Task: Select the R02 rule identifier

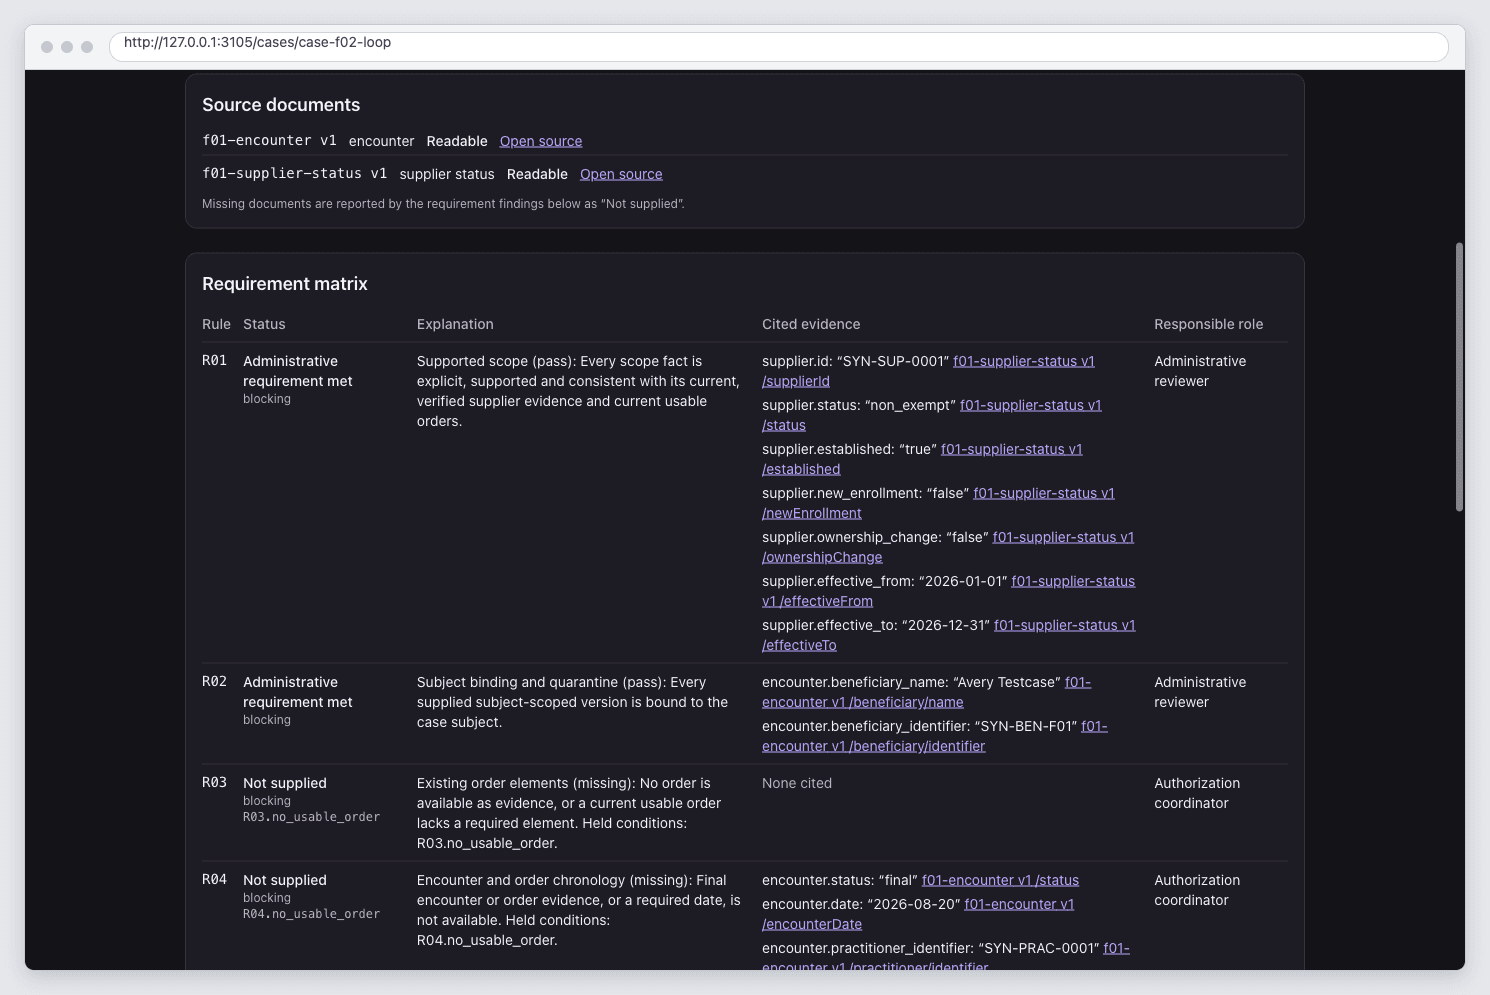Action: (214, 681)
